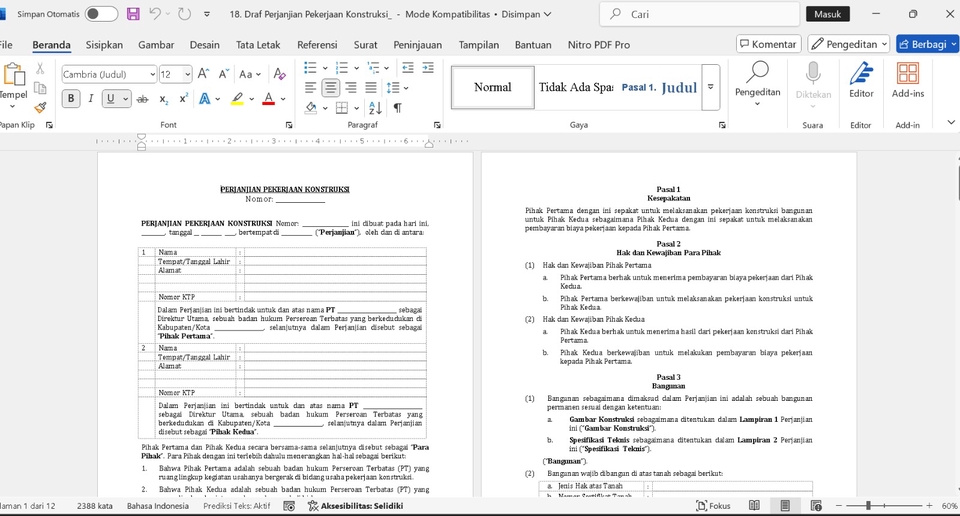Apply text effects icon
This screenshot has height=516, width=960.
204,99
